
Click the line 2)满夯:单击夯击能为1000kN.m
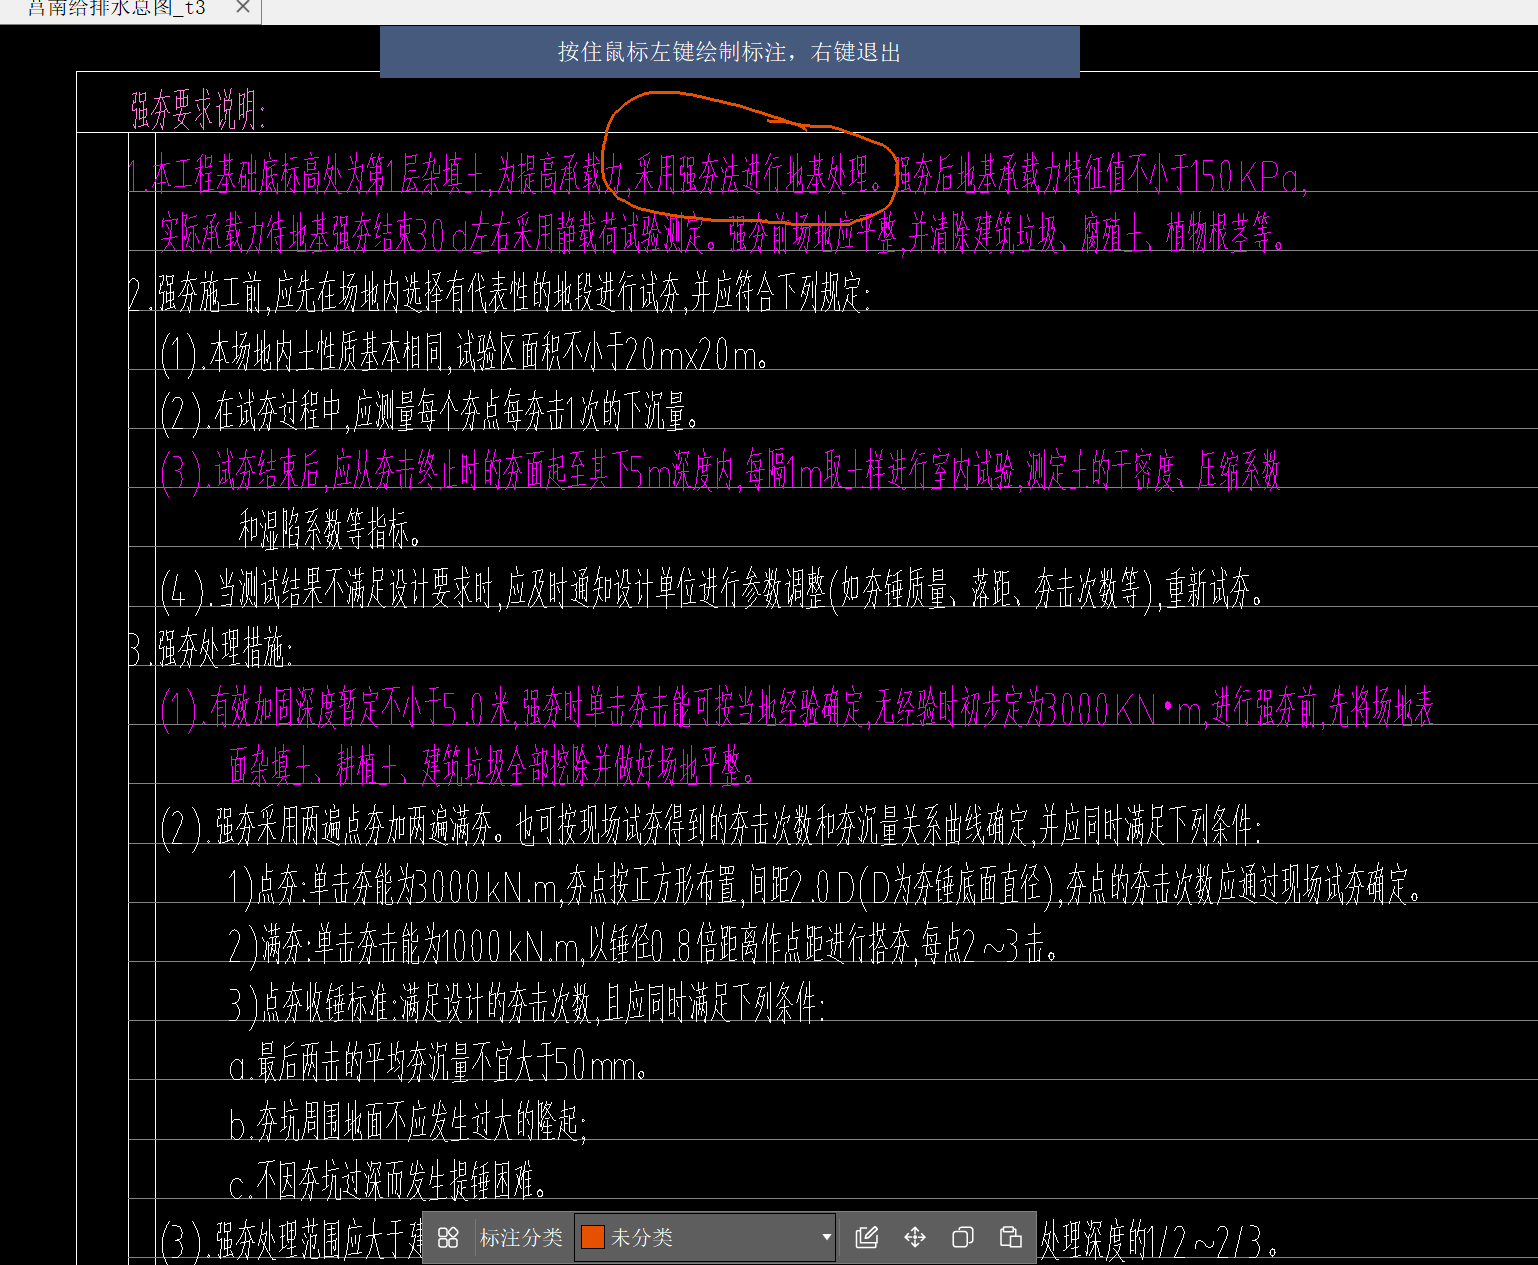(x=643, y=945)
